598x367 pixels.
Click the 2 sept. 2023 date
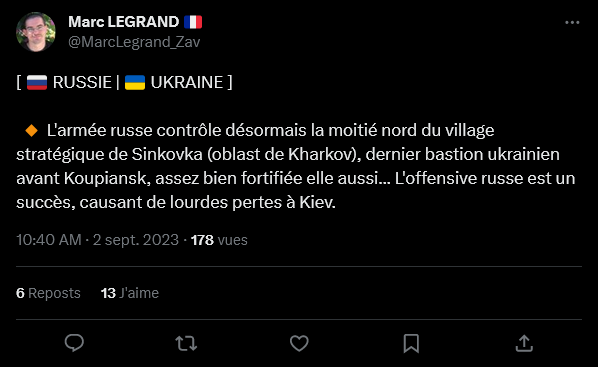tap(136, 240)
